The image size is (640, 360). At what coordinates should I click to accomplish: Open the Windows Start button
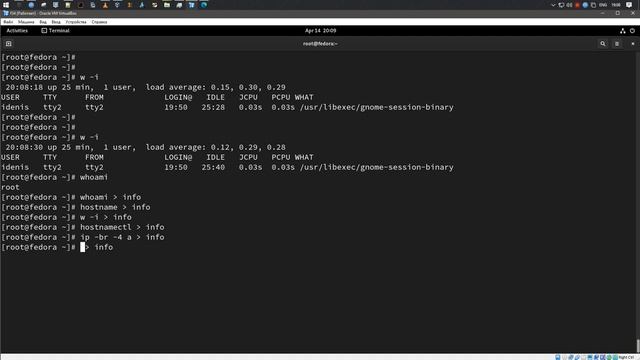6,5
